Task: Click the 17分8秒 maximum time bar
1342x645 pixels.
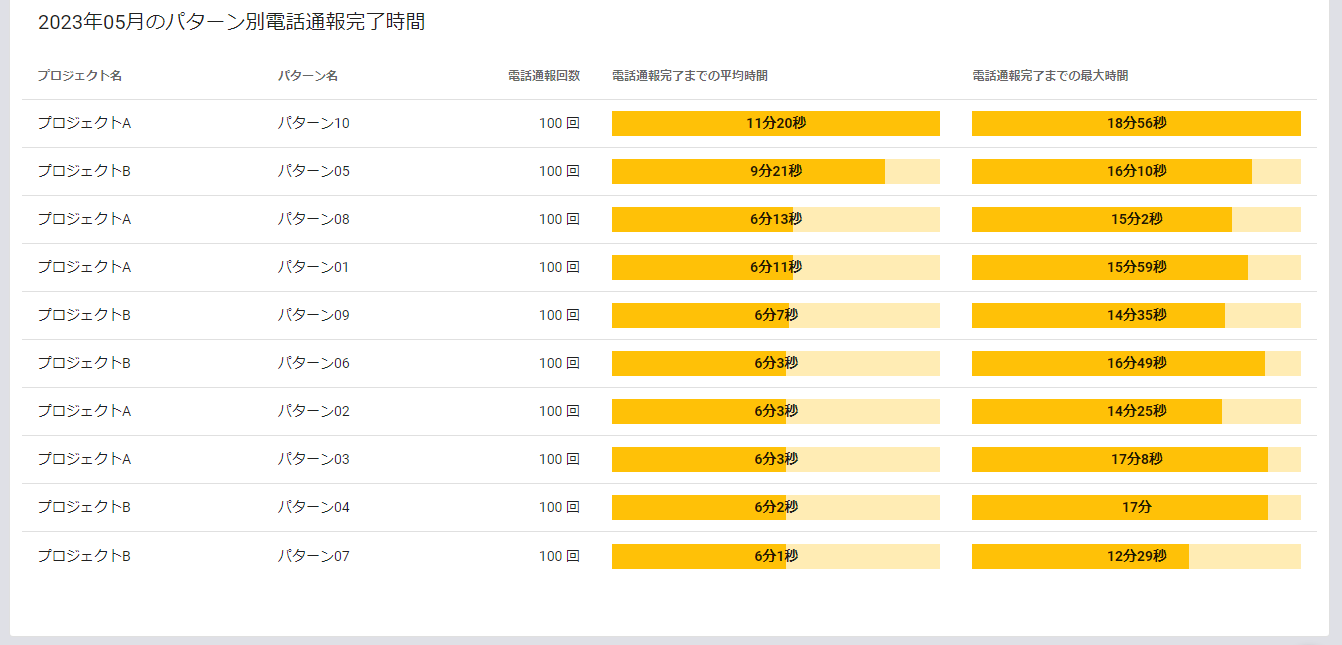Action: pyautogui.click(x=1136, y=460)
